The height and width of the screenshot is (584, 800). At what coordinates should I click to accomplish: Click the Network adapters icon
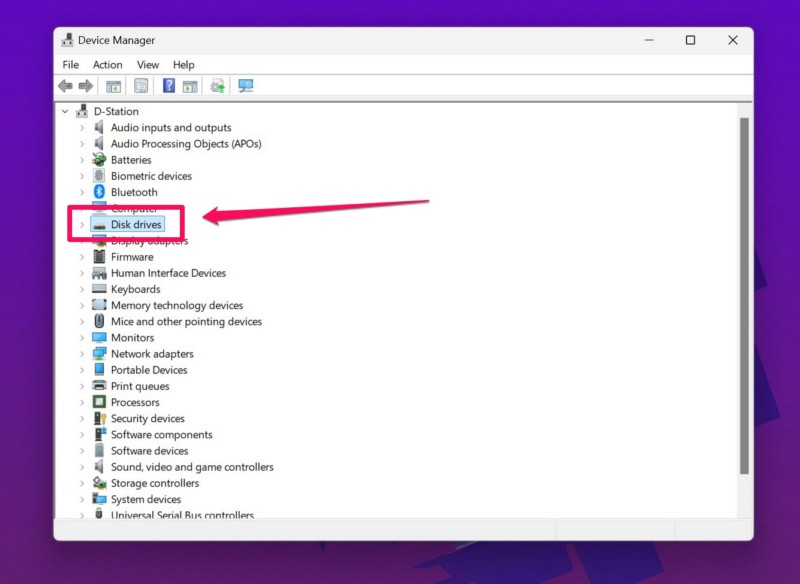[99, 354]
